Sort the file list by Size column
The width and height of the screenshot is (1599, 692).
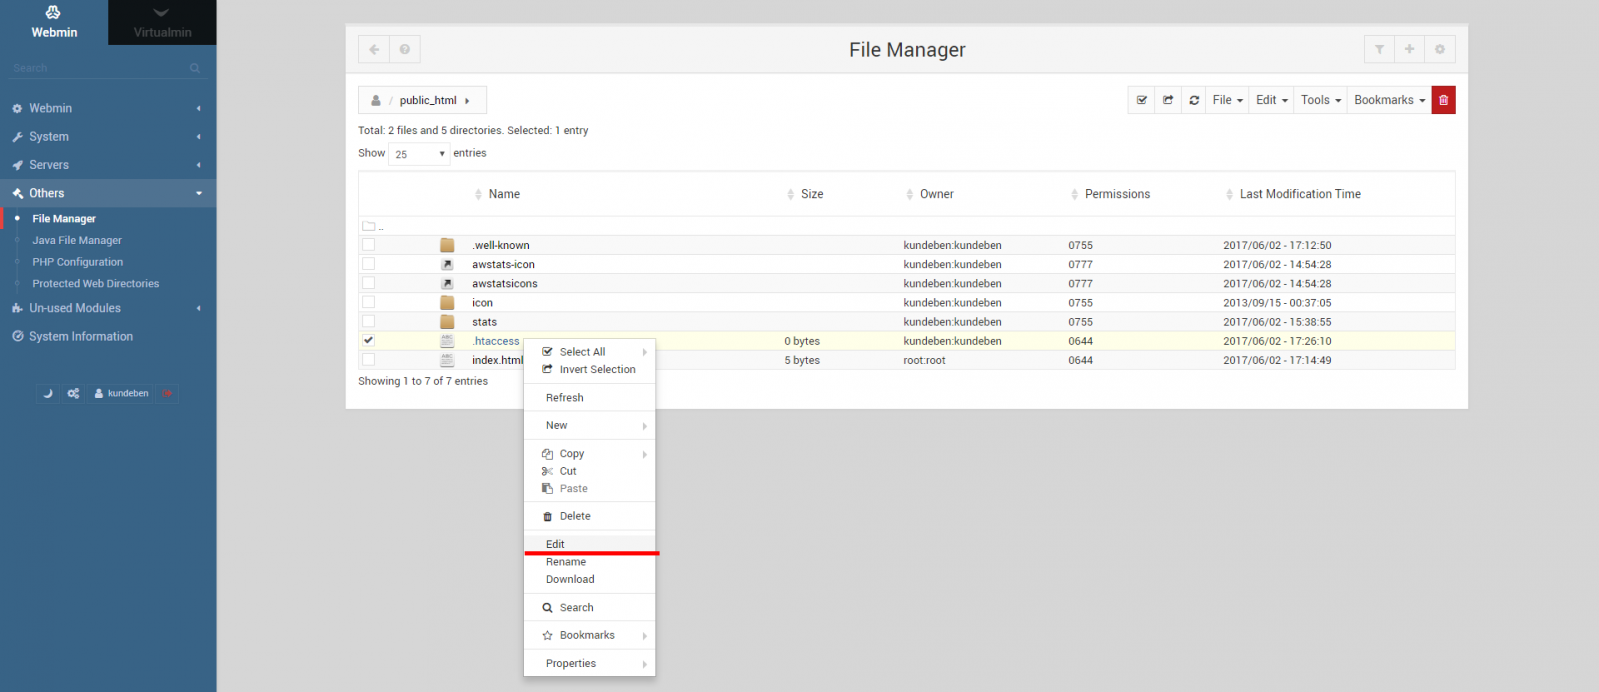tap(811, 194)
